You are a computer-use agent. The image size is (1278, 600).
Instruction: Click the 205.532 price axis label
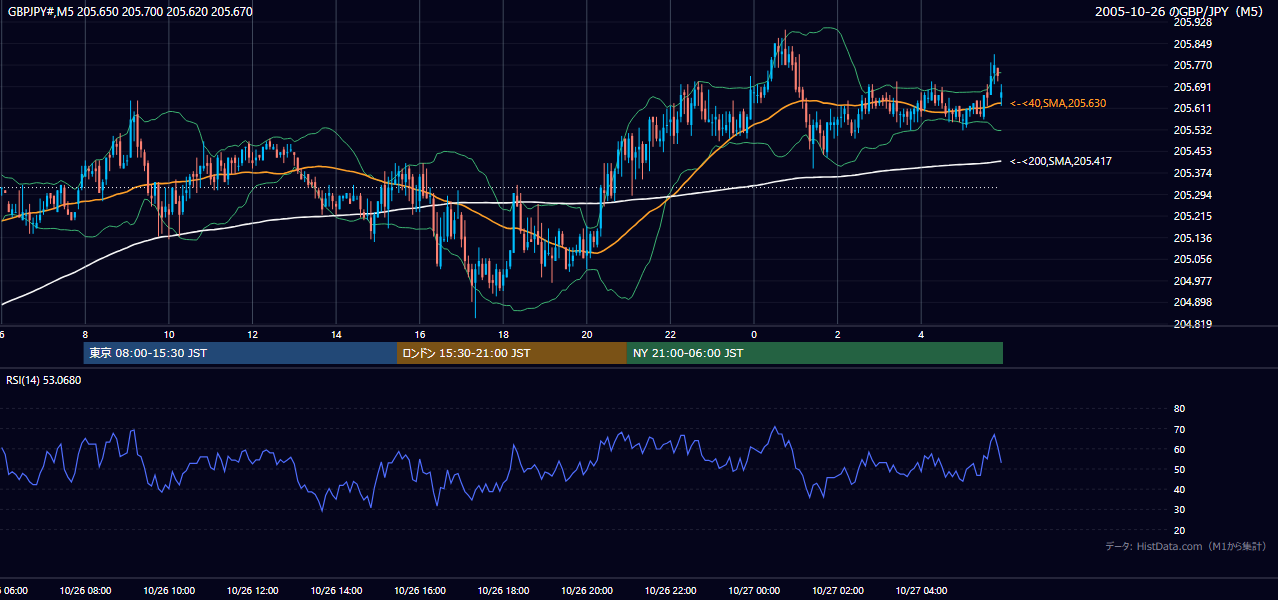click(x=1192, y=130)
